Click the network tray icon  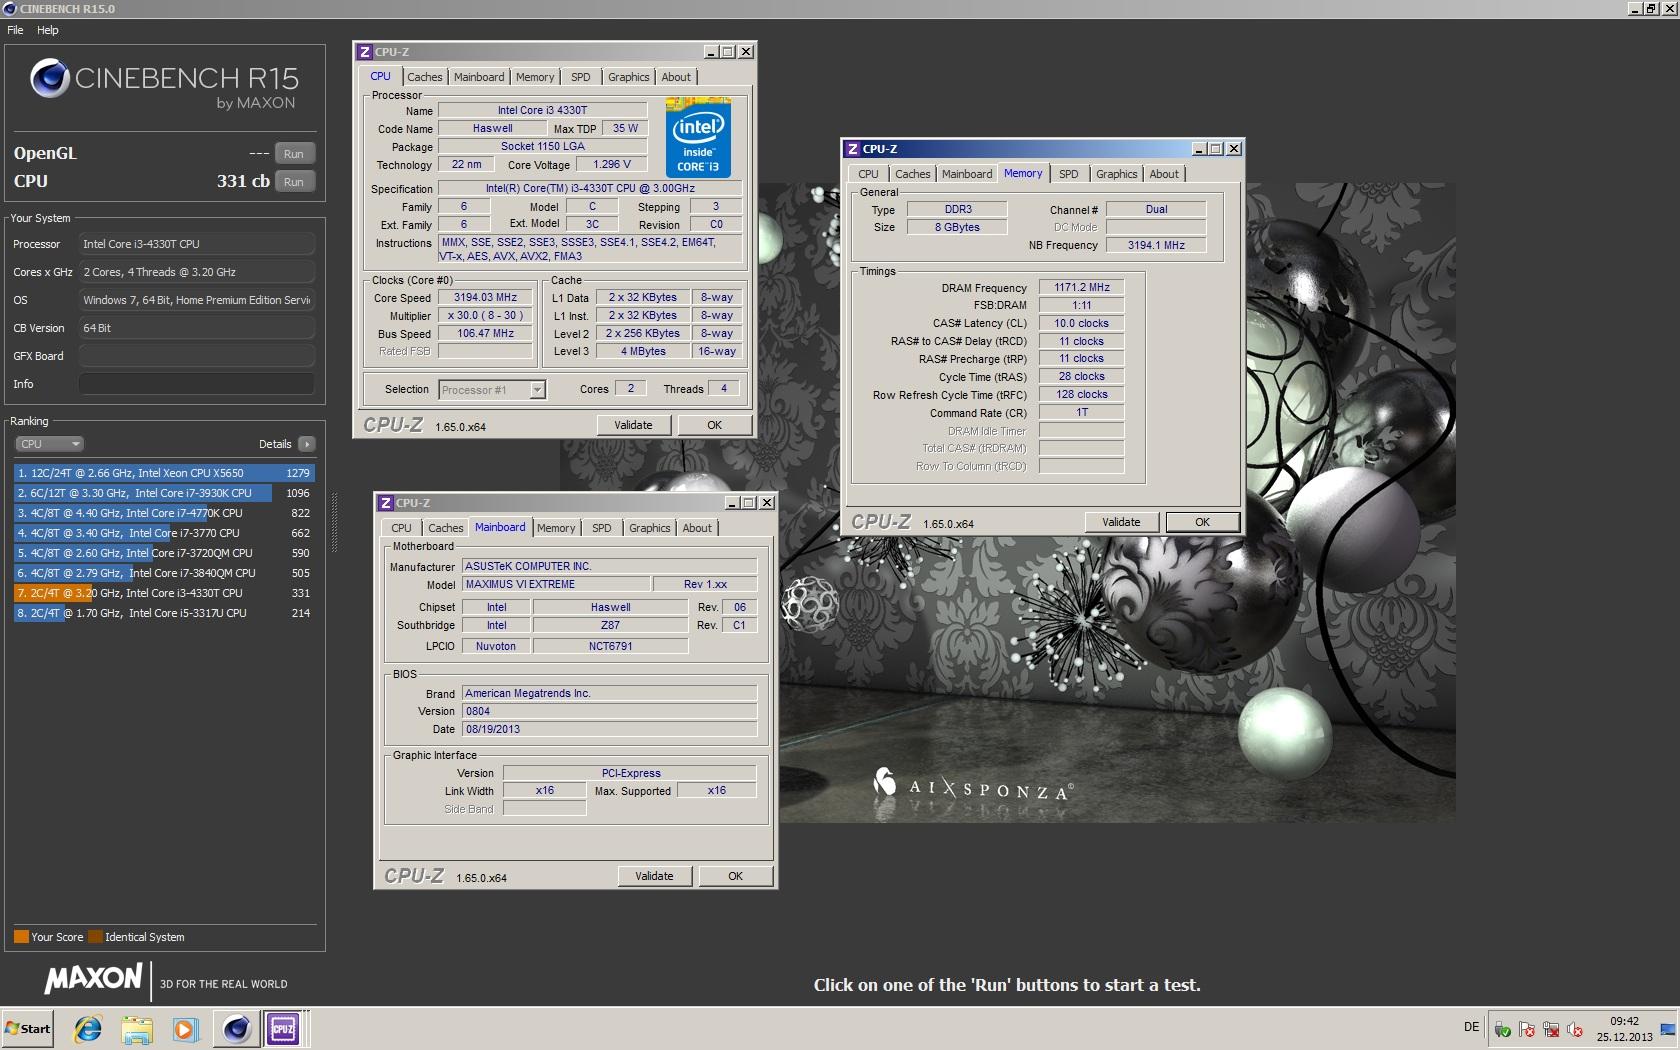point(1551,1029)
